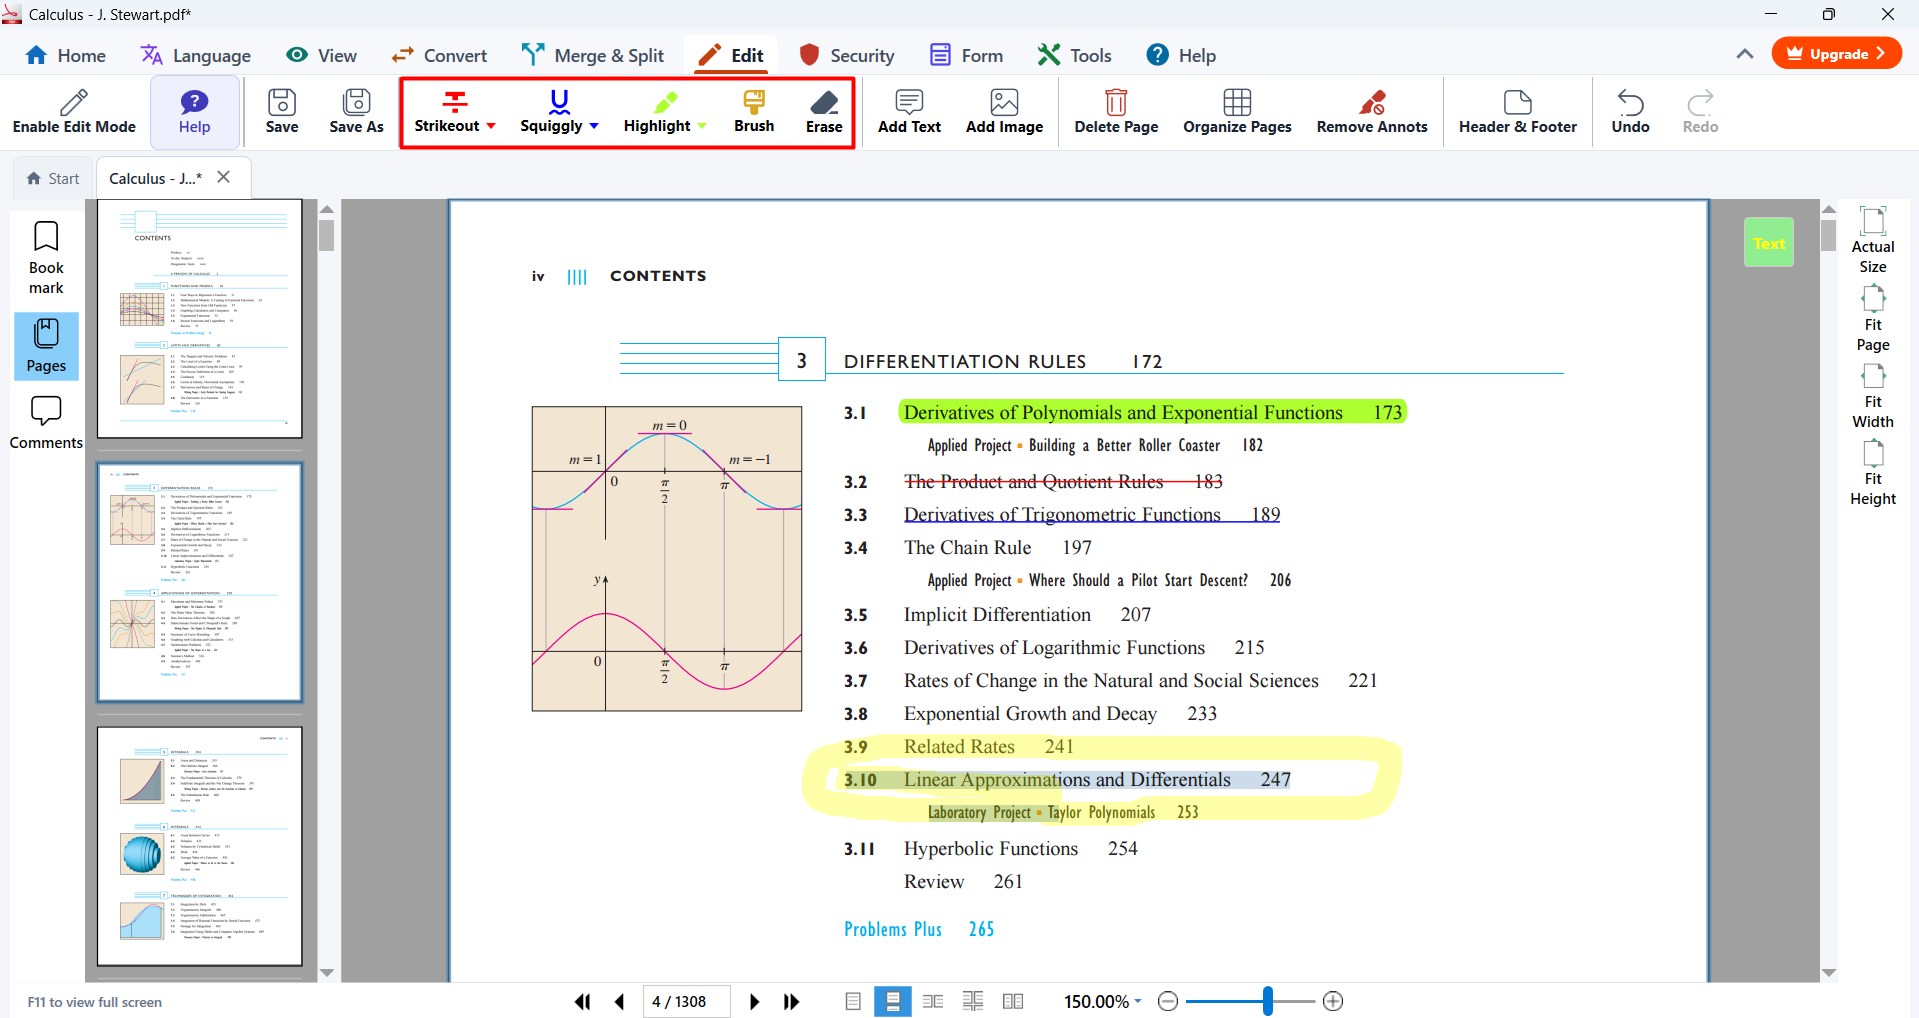Image resolution: width=1919 pixels, height=1018 pixels.
Task: Switch to single page view mode
Action: pos(853,1001)
